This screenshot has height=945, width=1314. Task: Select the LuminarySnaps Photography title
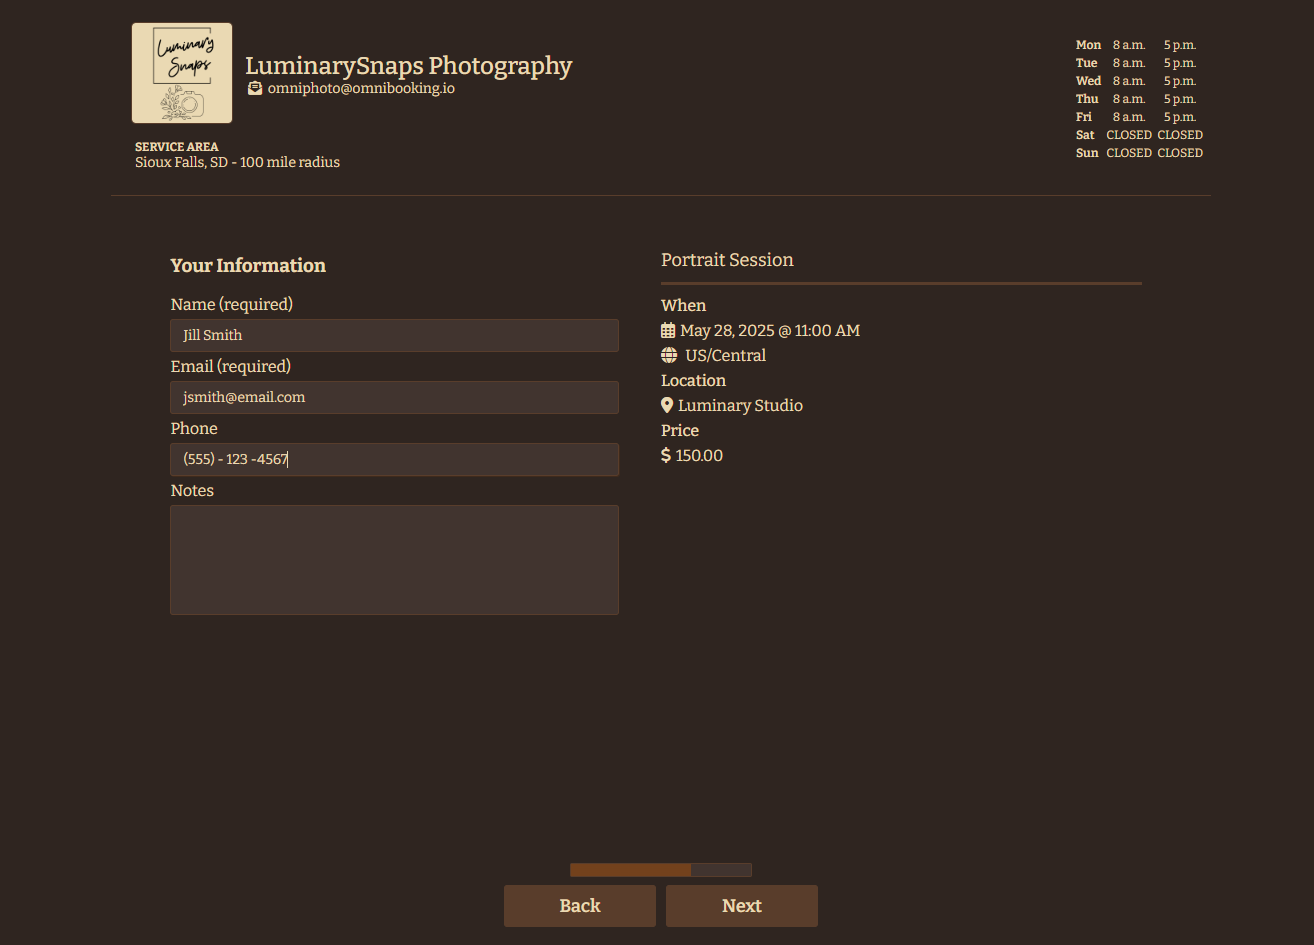pos(409,66)
